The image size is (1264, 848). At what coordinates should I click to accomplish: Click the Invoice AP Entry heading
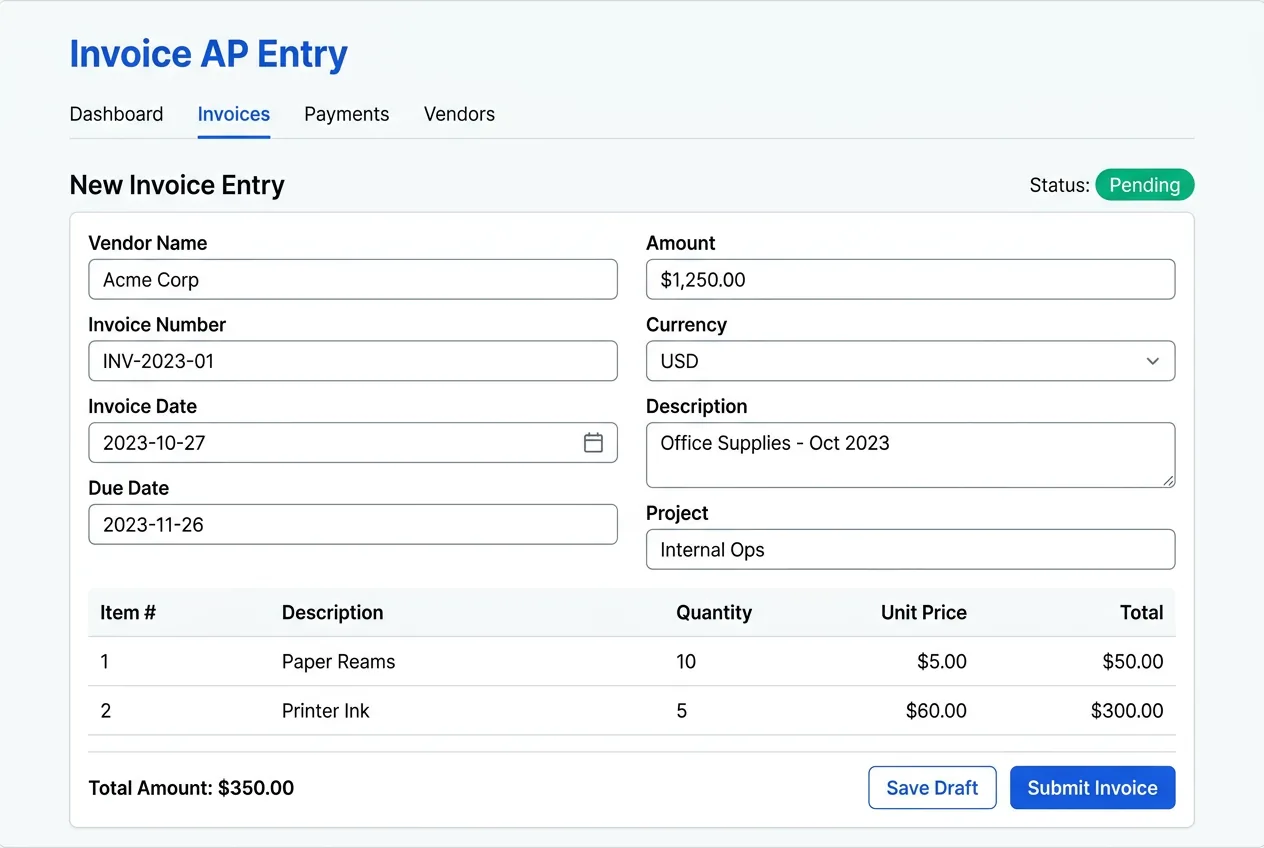click(x=208, y=54)
